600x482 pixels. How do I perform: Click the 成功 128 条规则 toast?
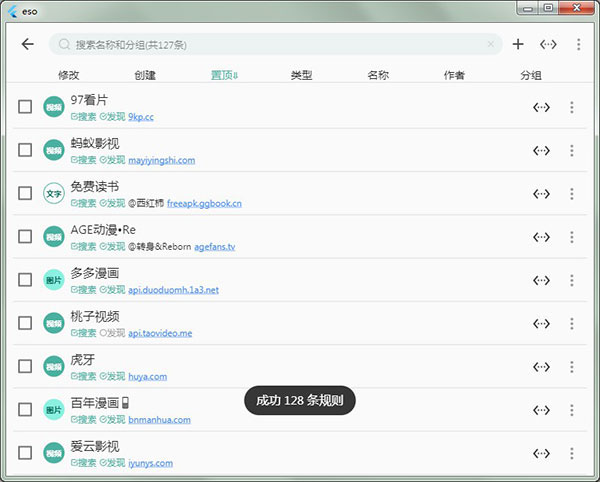click(300, 401)
